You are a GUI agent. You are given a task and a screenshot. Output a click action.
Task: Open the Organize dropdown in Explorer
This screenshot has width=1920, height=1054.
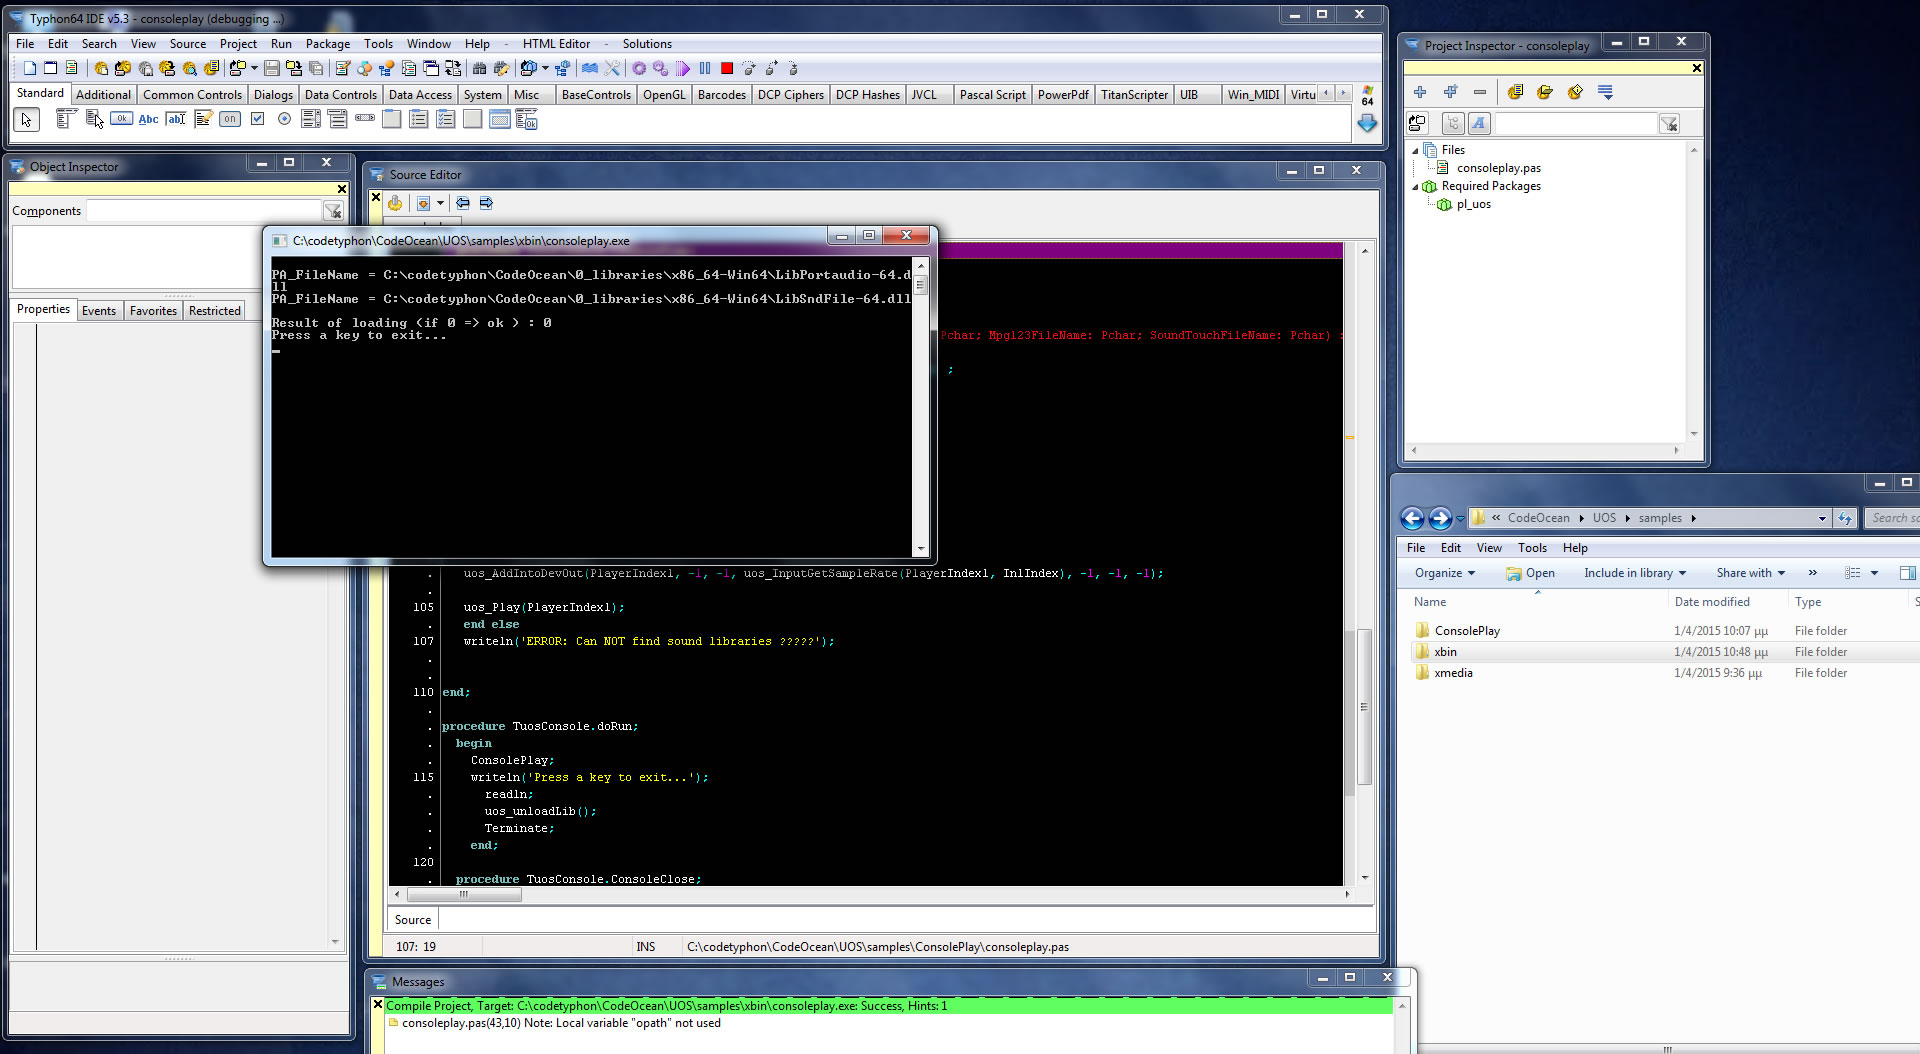pyautogui.click(x=1444, y=573)
